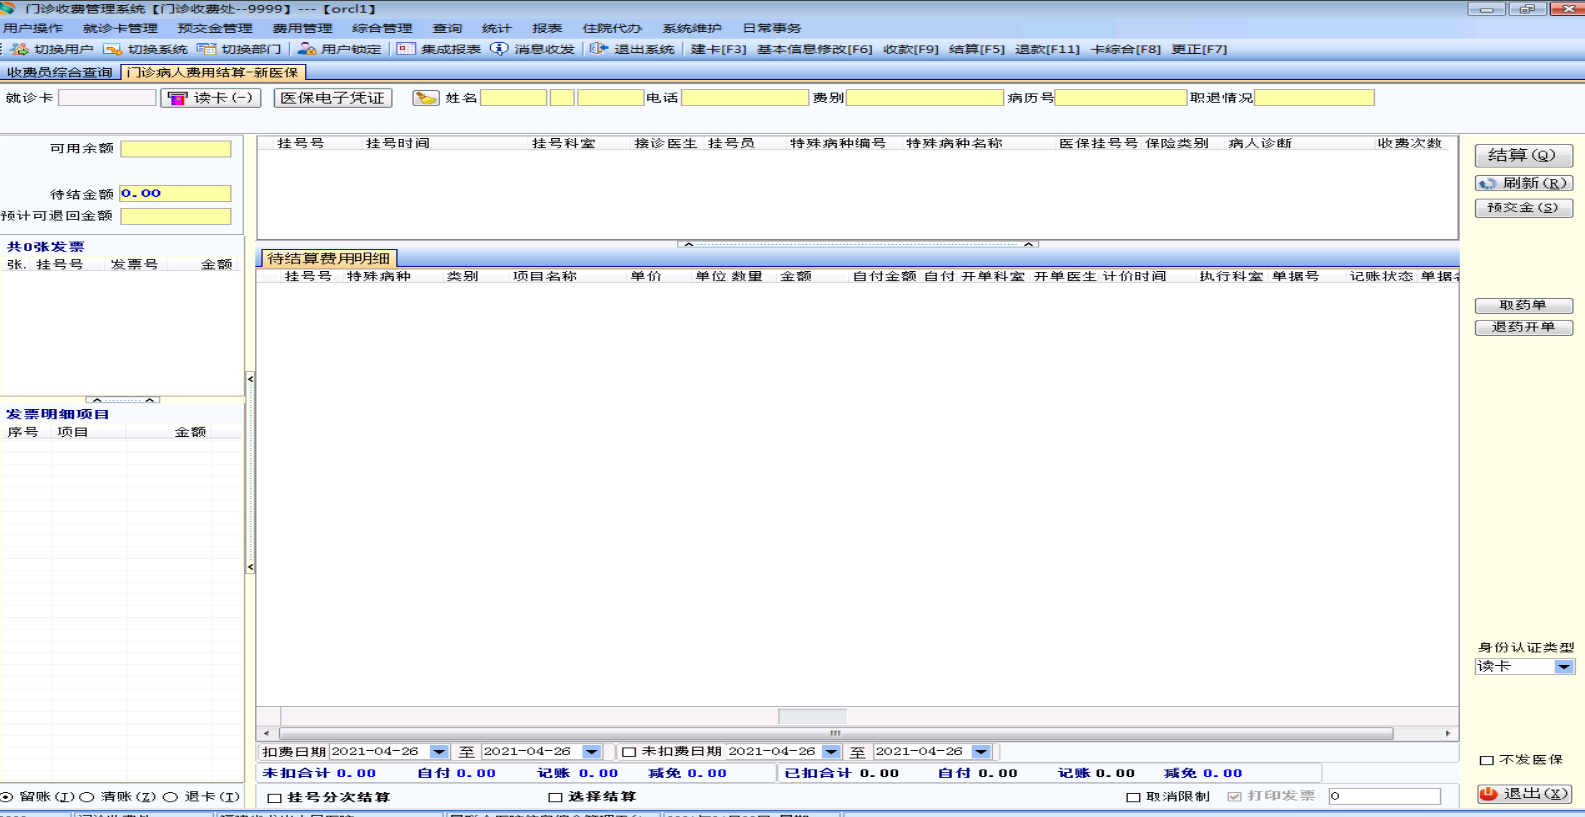Open the 未扣费日期 start date dropdown

tap(831, 752)
